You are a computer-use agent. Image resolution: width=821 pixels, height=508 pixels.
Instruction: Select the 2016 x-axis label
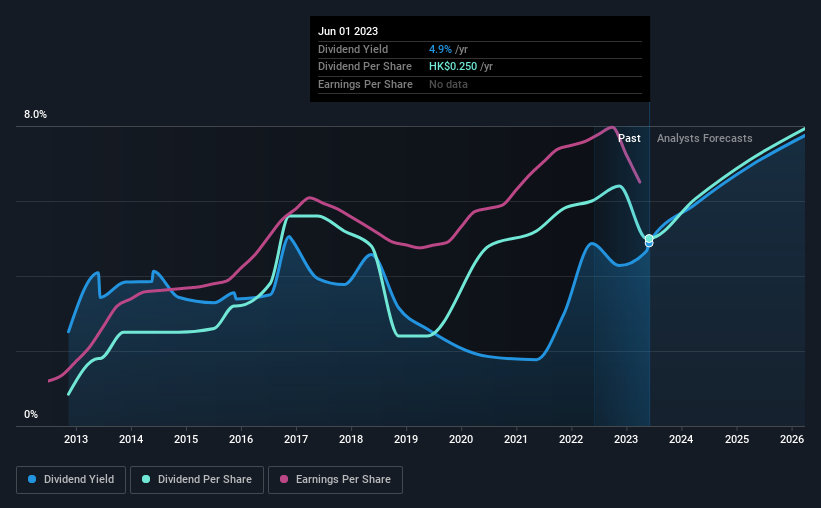241,439
